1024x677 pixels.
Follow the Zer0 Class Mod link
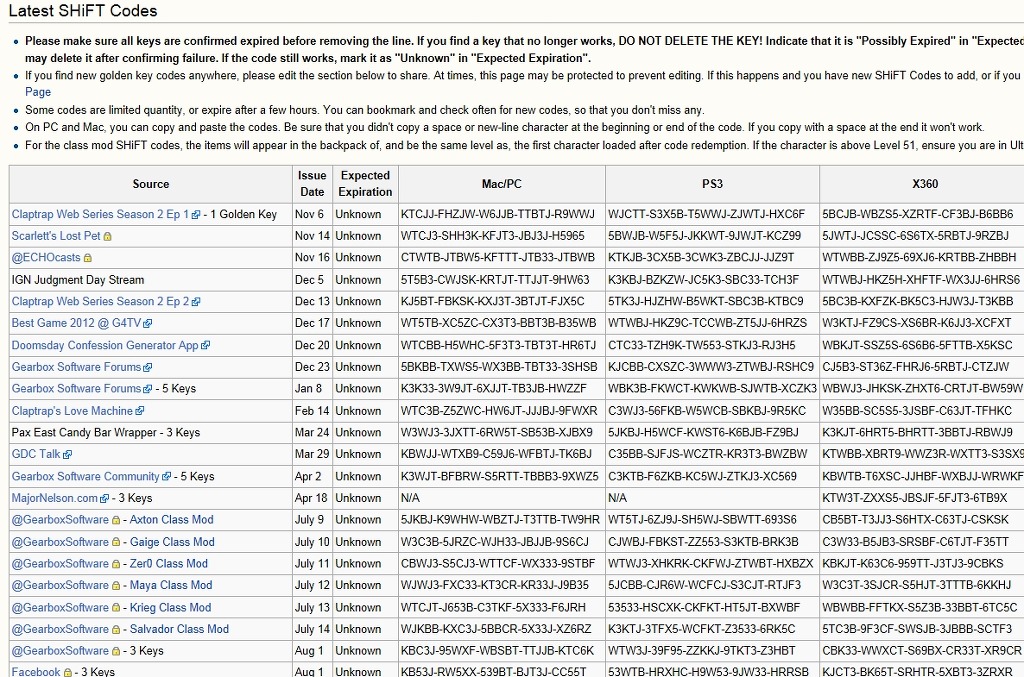(169, 563)
